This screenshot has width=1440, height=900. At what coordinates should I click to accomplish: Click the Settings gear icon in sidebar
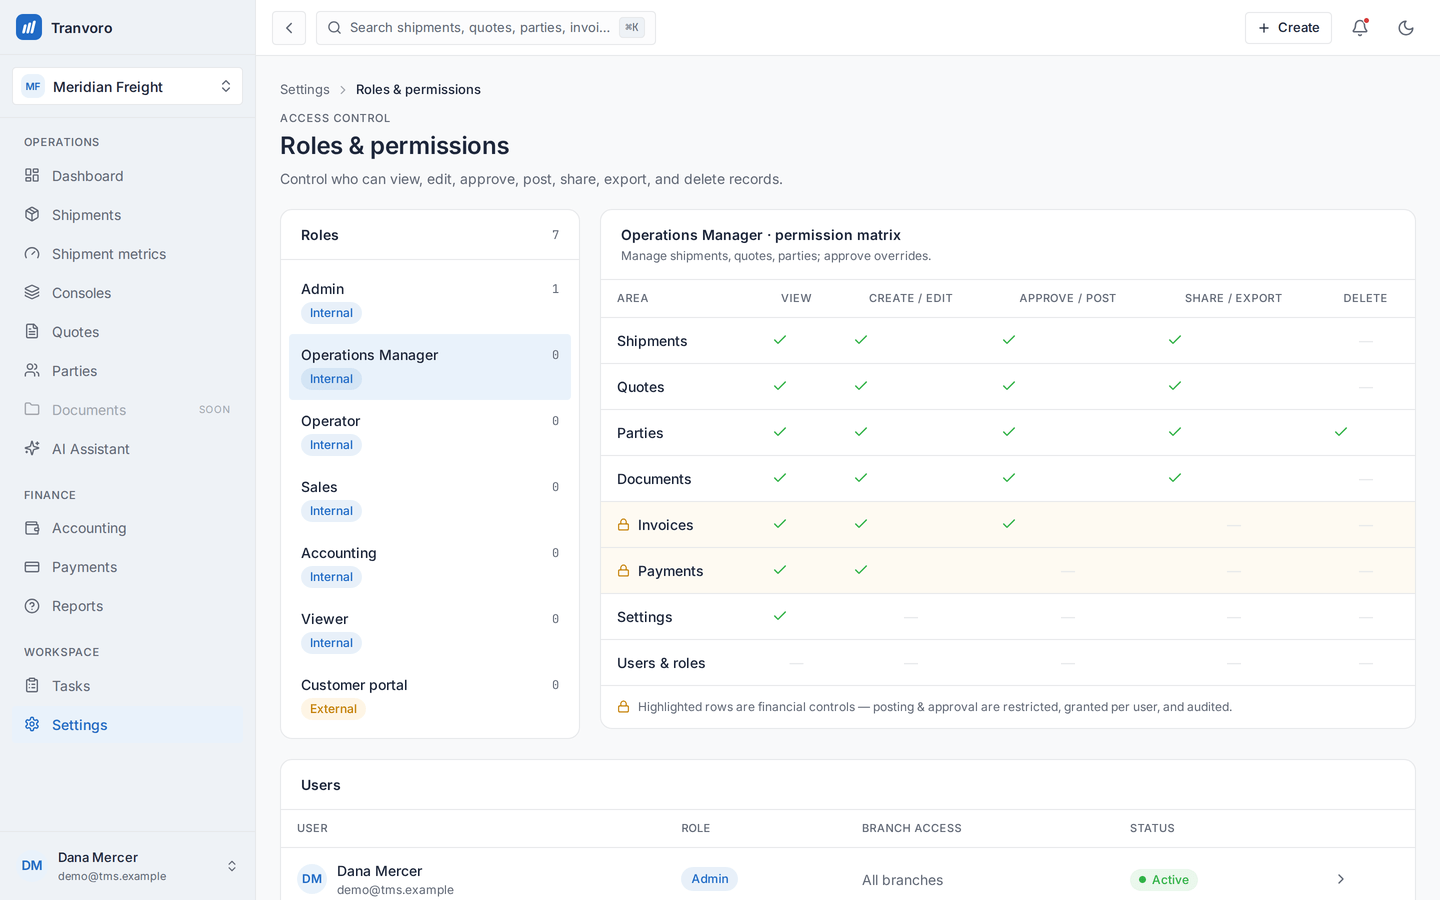(32, 725)
